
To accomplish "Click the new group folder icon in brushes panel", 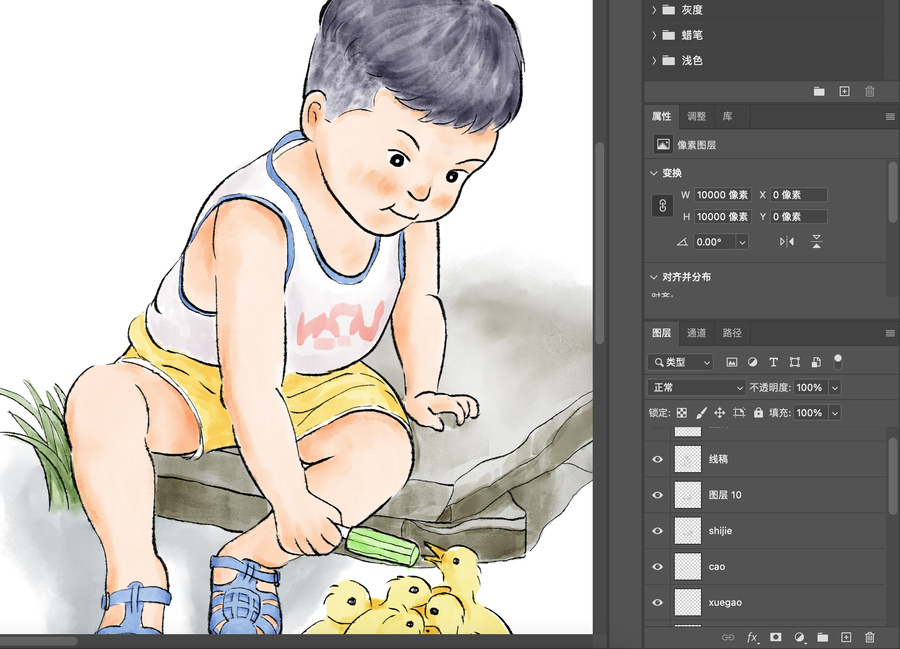I will coord(819,91).
